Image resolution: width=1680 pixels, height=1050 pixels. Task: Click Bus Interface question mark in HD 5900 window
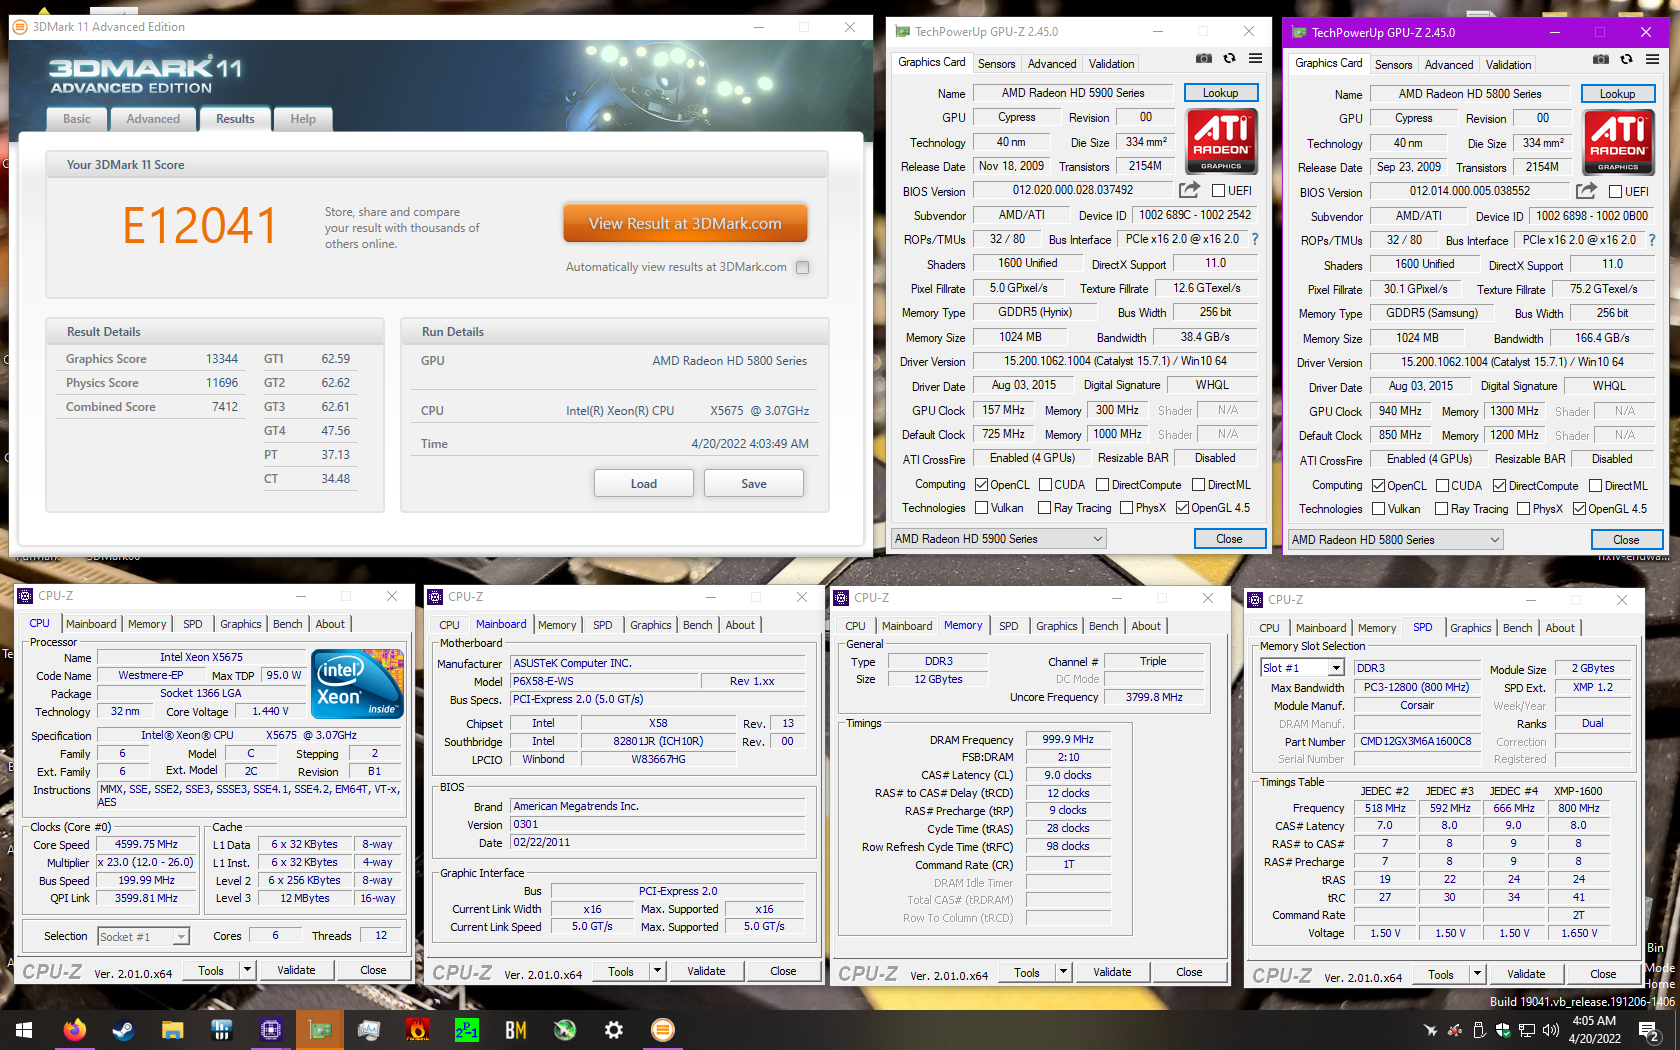click(x=1255, y=240)
